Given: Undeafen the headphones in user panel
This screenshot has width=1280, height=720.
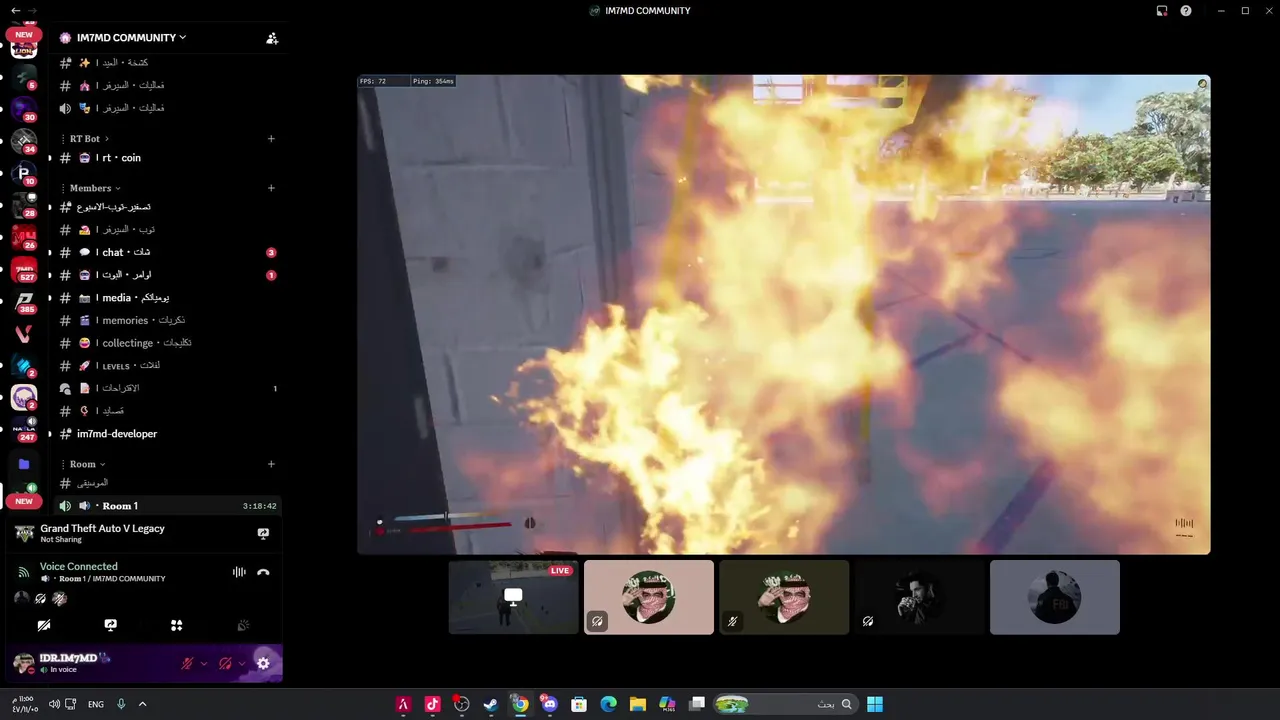Looking at the screenshot, I should 225,663.
